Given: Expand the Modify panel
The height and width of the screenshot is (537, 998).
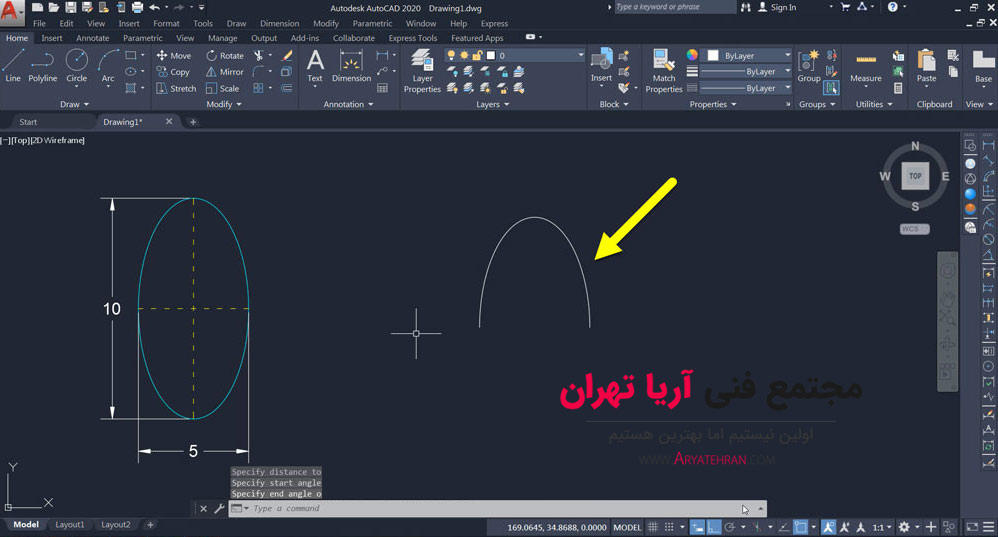Looking at the screenshot, I should (223, 104).
